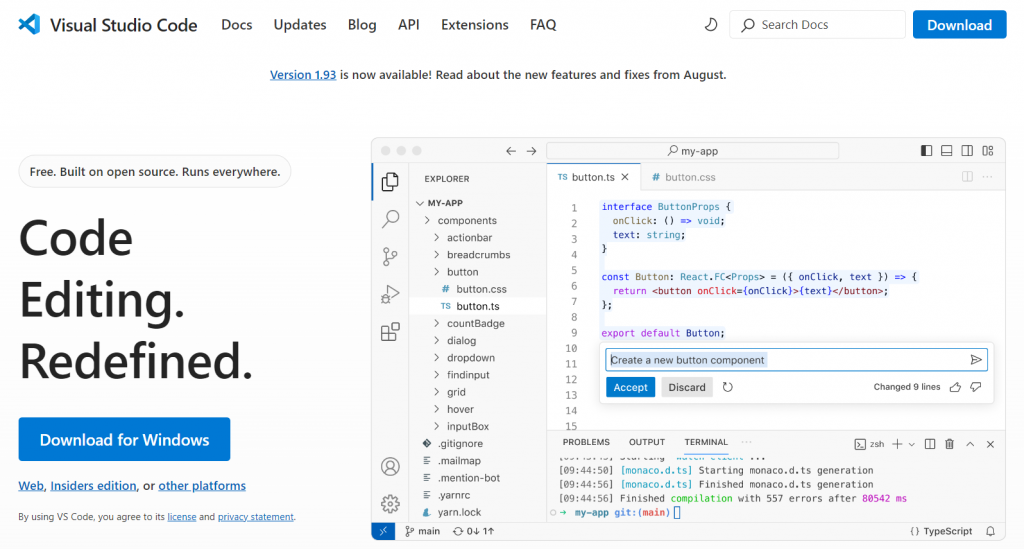Click the thumbs up icon
Viewport: 1024px width, 549px height.
(955, 387)
